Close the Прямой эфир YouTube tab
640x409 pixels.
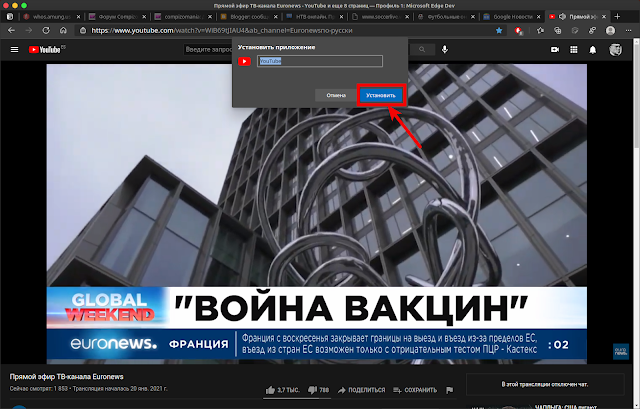pyautogui.click(x=604, y=17)
